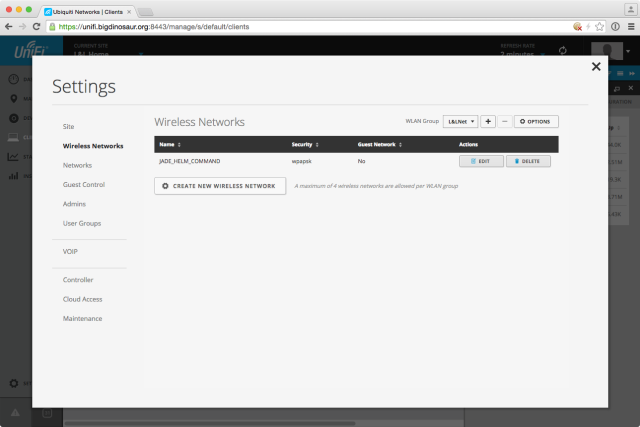Delete the JADE_HELM_COMMAND wireless network
Screen dimensions: 640x427
point(528,161)
